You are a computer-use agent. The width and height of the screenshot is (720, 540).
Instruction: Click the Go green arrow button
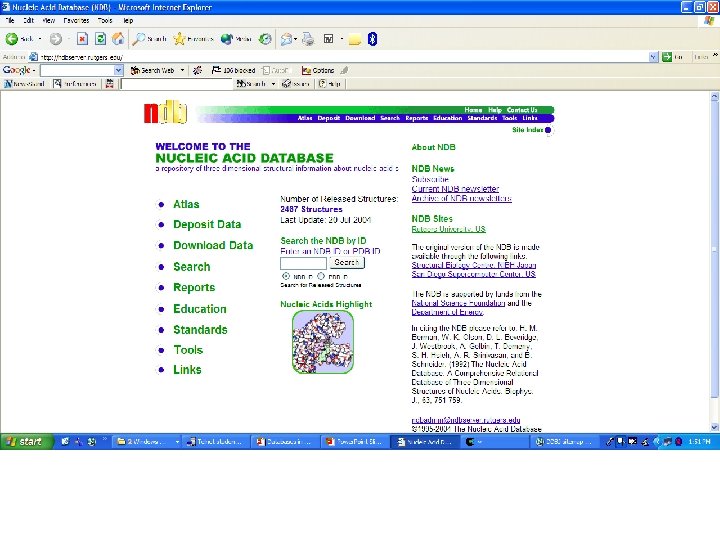[667, 57]
